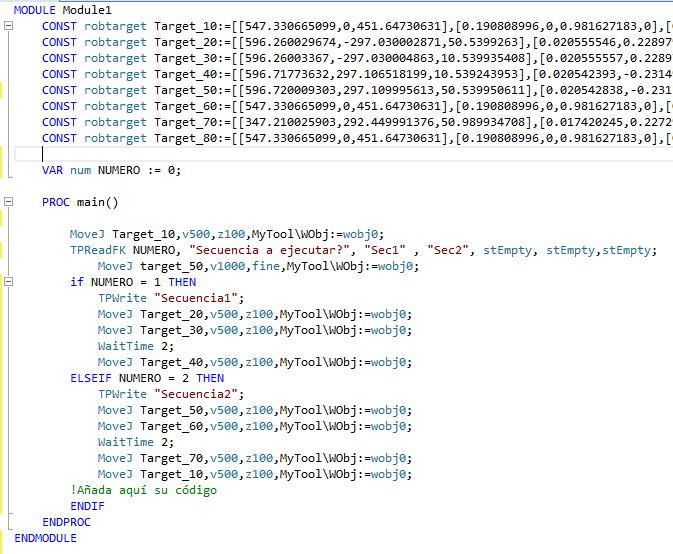This screenshot has width=673, height=554.
Task: Click the Target_80 constant declaration
Action: point(357,138)
